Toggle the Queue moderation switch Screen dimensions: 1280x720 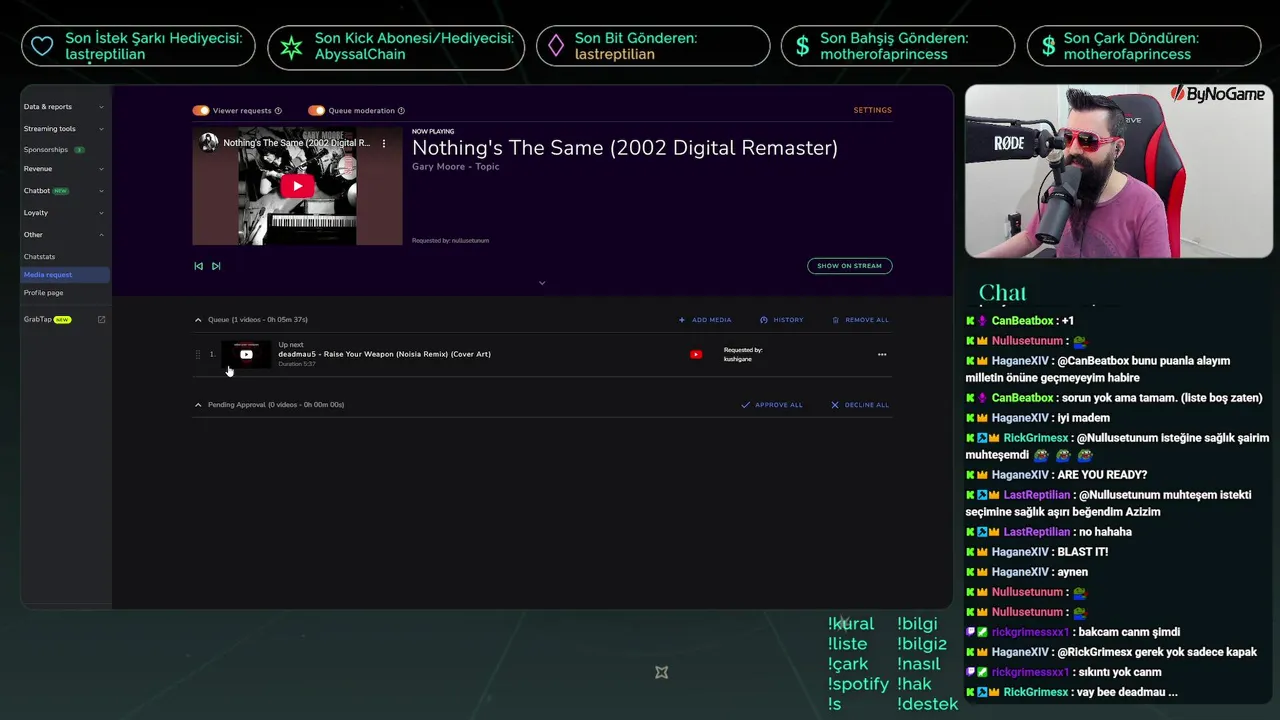coord(317,110)
